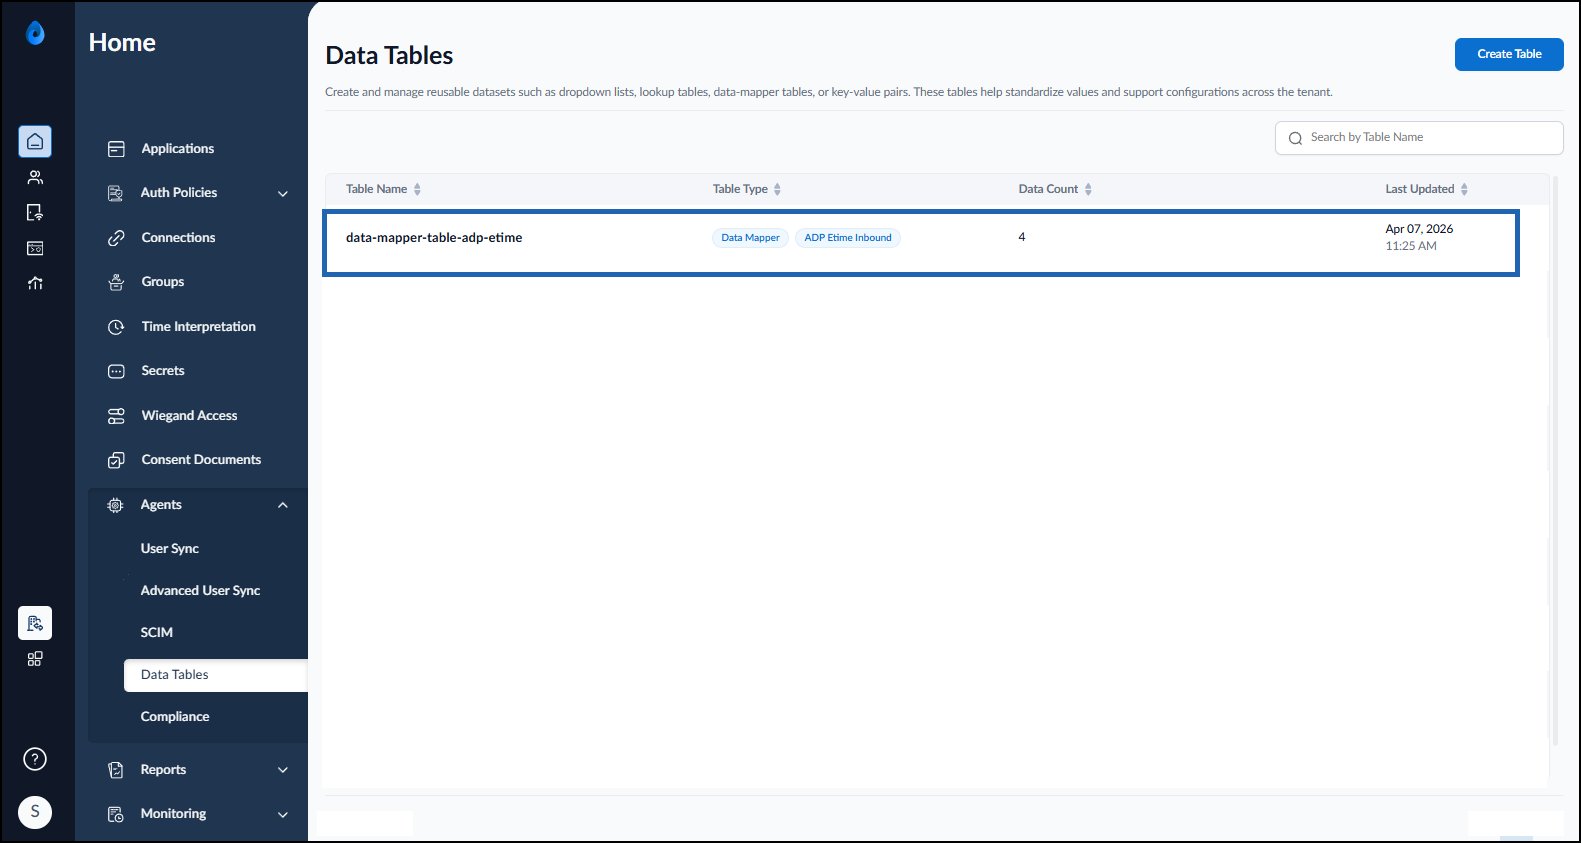Expand the Auth Policies menu chevron
Image resolution: width=1581 pixels, height=843 pixels.
tap(283, 194)
